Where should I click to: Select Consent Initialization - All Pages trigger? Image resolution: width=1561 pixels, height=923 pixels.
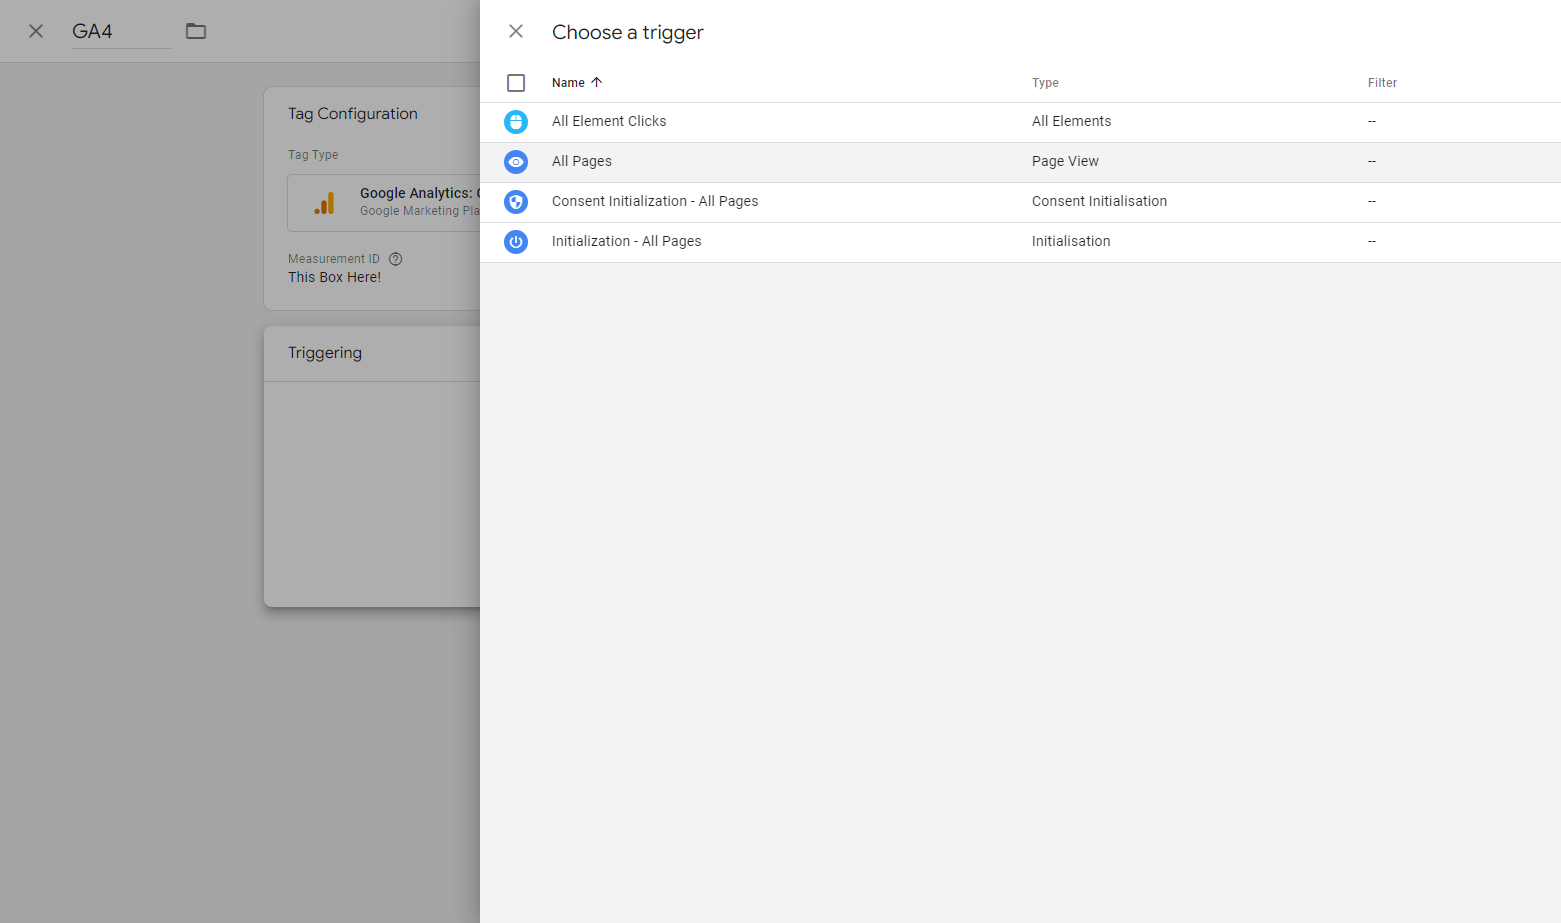pyautogui.click(x=1020, y=202)
